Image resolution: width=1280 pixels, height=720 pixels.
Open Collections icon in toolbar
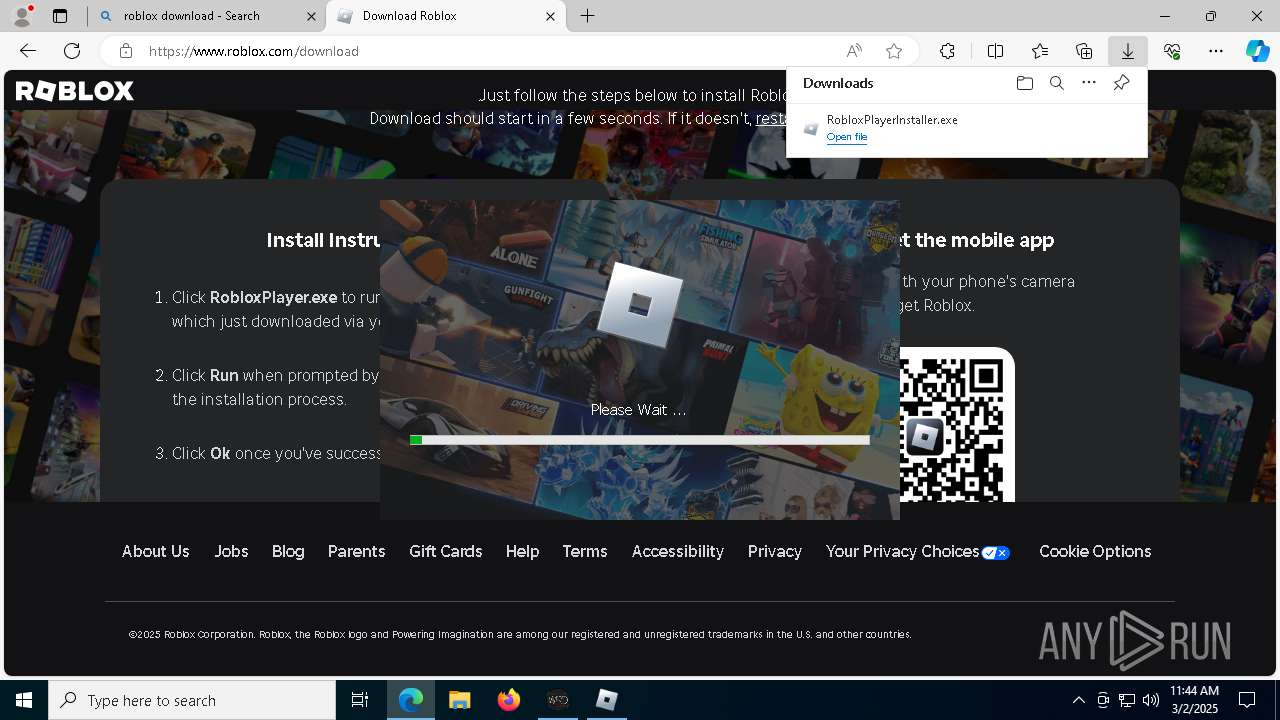point(1084,51)
